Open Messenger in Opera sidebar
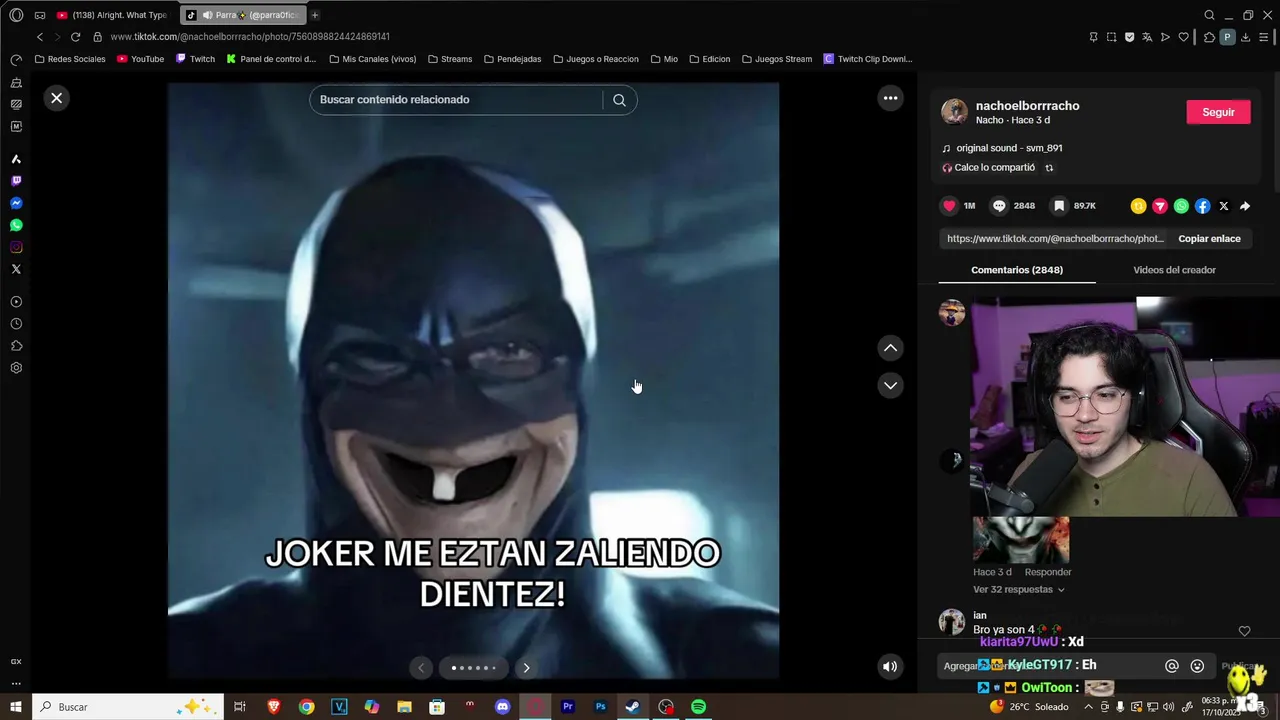 tap(16, 203)
